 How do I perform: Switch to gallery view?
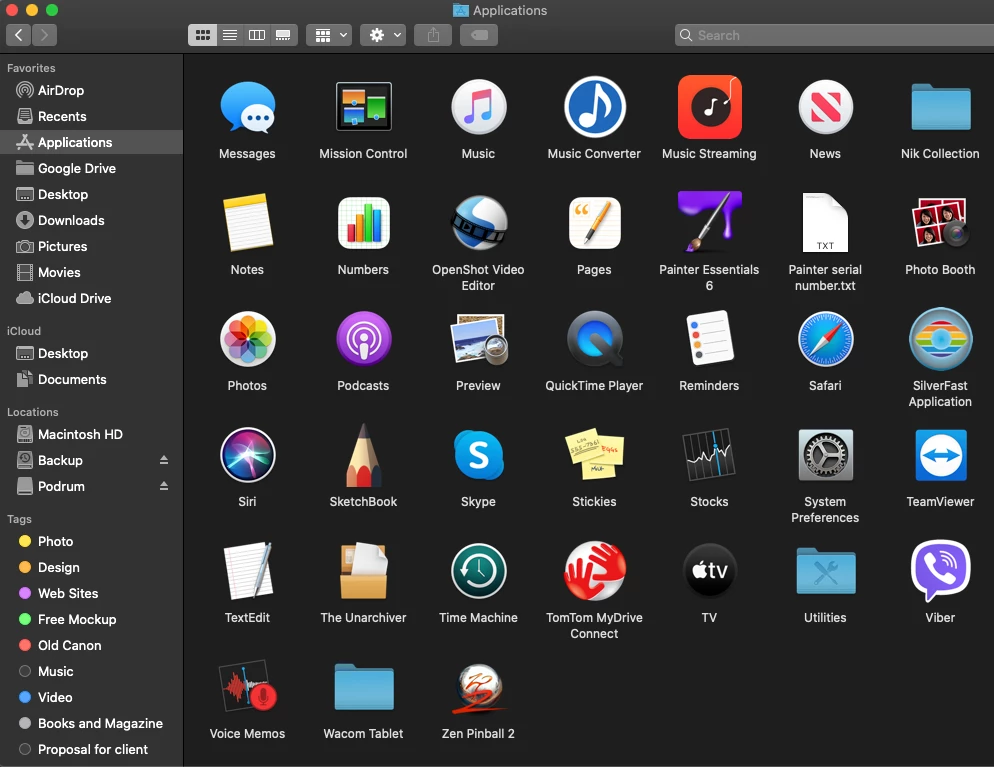(283, 35)
